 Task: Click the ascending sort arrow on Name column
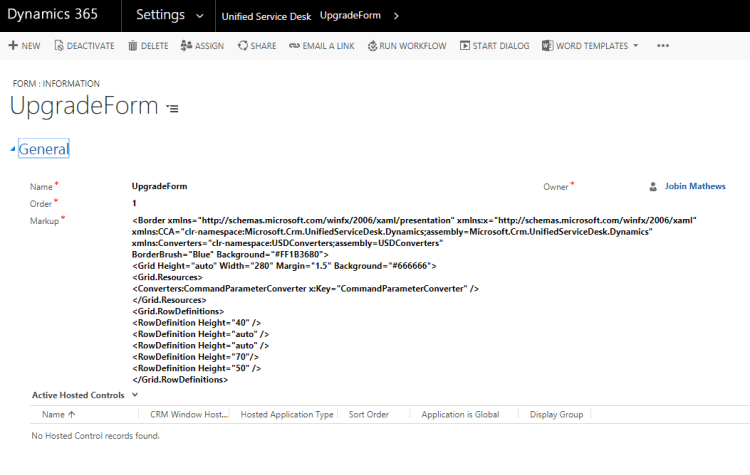coord(72,415)
